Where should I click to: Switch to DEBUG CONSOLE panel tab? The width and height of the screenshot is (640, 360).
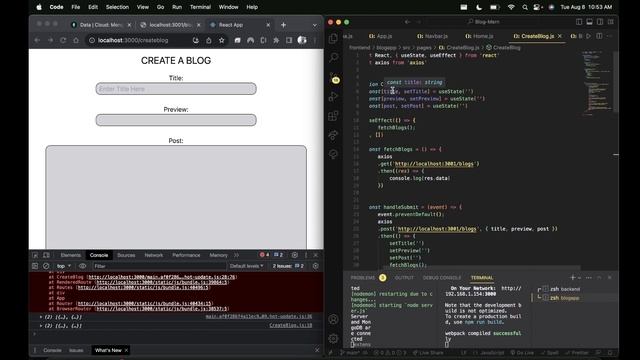pyautogui.click(x=442, y=278)
